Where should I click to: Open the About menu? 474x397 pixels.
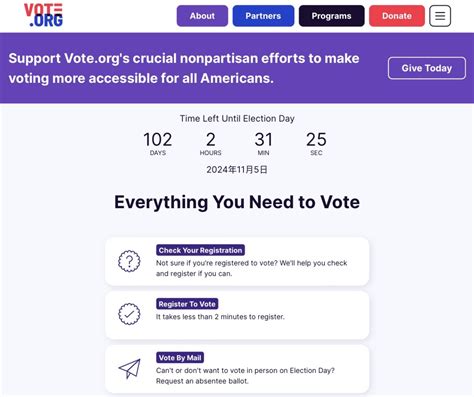point(202,16)
